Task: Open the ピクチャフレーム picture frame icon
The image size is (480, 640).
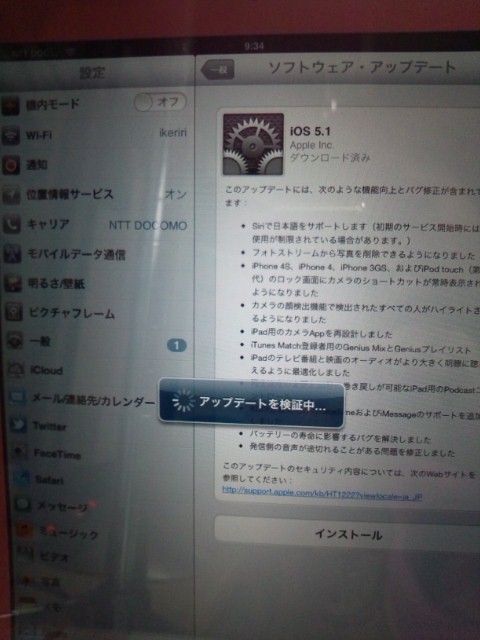Action: (14, 312)
